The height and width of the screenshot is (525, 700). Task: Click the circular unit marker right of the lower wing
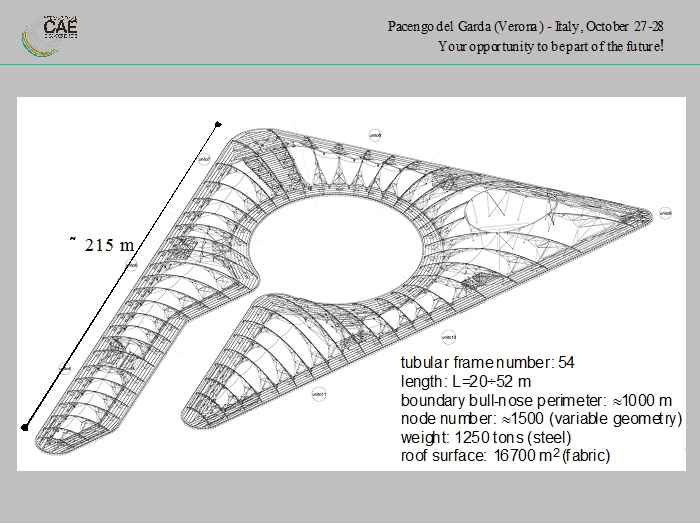coord(449,337)
